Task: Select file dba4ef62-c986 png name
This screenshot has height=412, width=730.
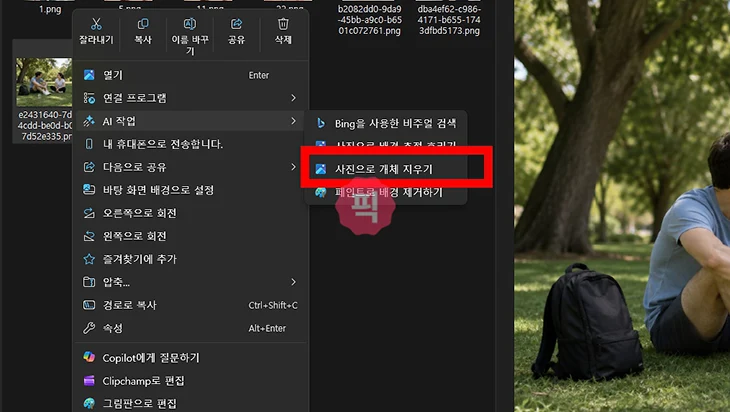Action: coord(449,20)
